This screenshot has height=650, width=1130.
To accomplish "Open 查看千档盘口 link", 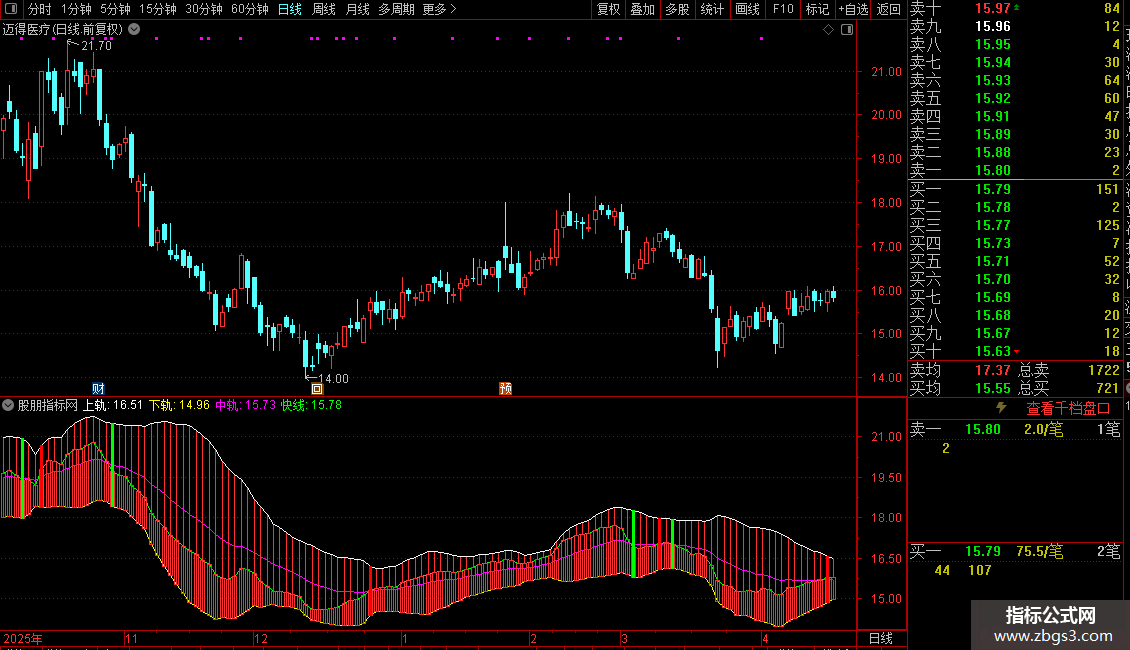I will coord(1068,408).
